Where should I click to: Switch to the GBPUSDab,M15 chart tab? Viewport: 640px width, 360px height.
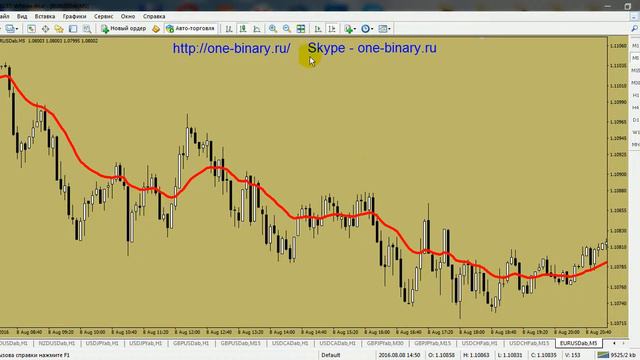[x=240, y=344]
